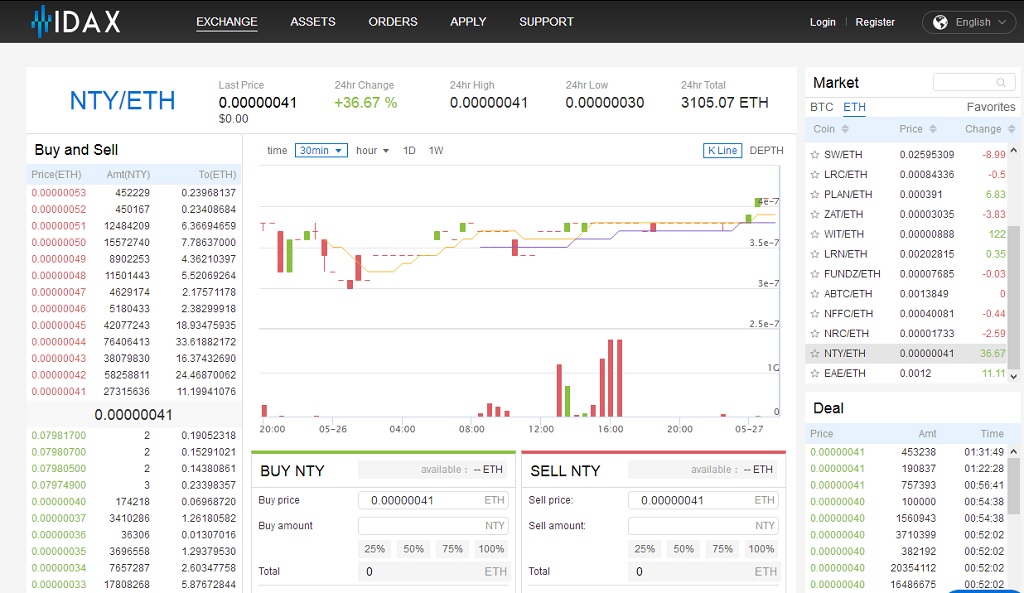The width and height of the screenshot is (1024, 593).
Task: Favorite ZAT/ETH with its star icon
Action: pyautogui.click(x=814, y=214)
